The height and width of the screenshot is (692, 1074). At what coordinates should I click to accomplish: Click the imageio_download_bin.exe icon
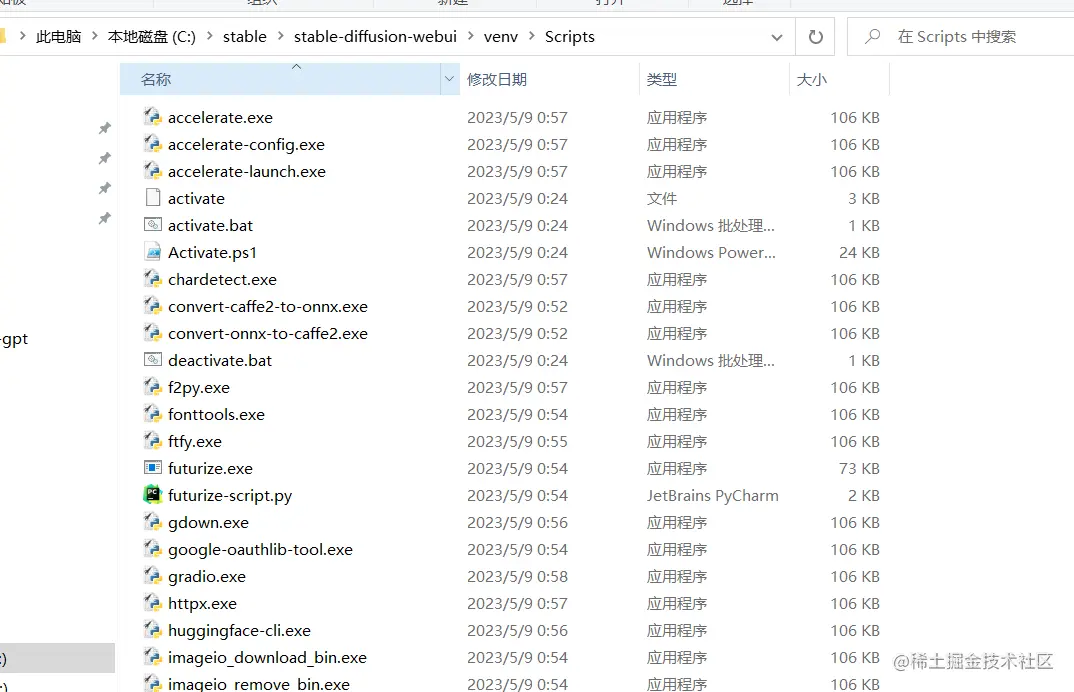[153, 657]
